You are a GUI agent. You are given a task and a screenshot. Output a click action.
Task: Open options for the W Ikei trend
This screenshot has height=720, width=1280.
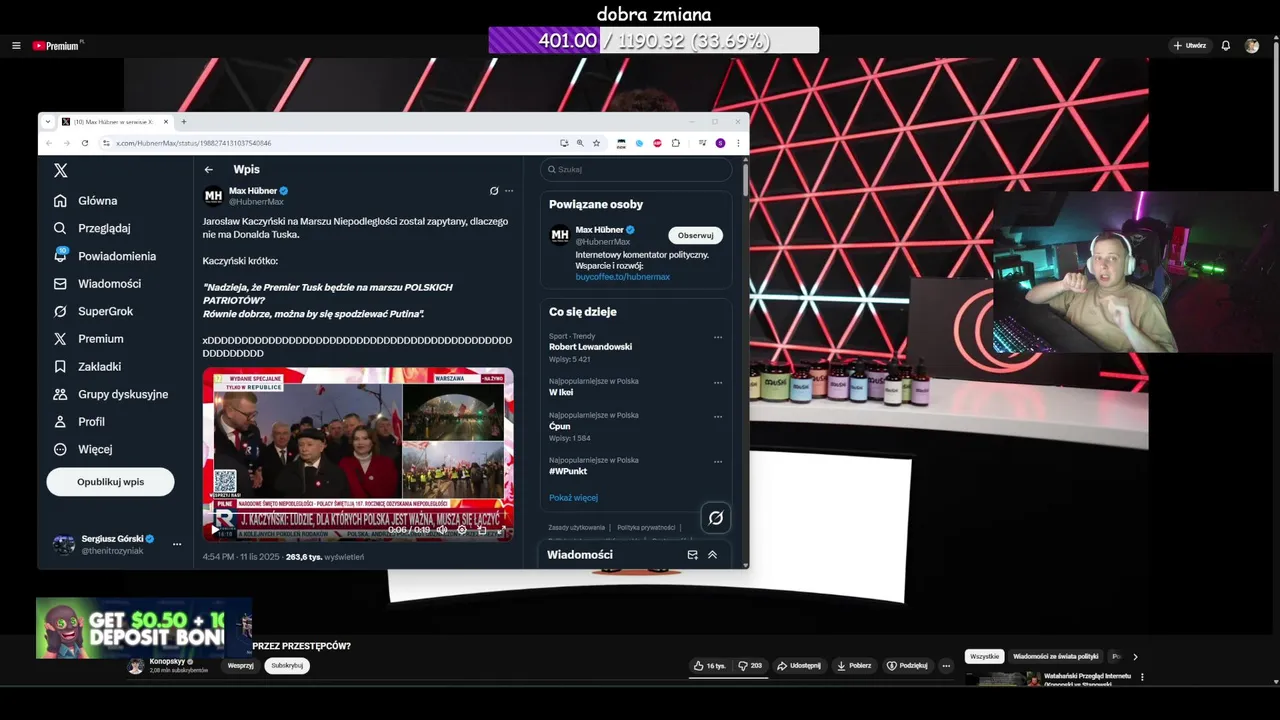(717, 383)
